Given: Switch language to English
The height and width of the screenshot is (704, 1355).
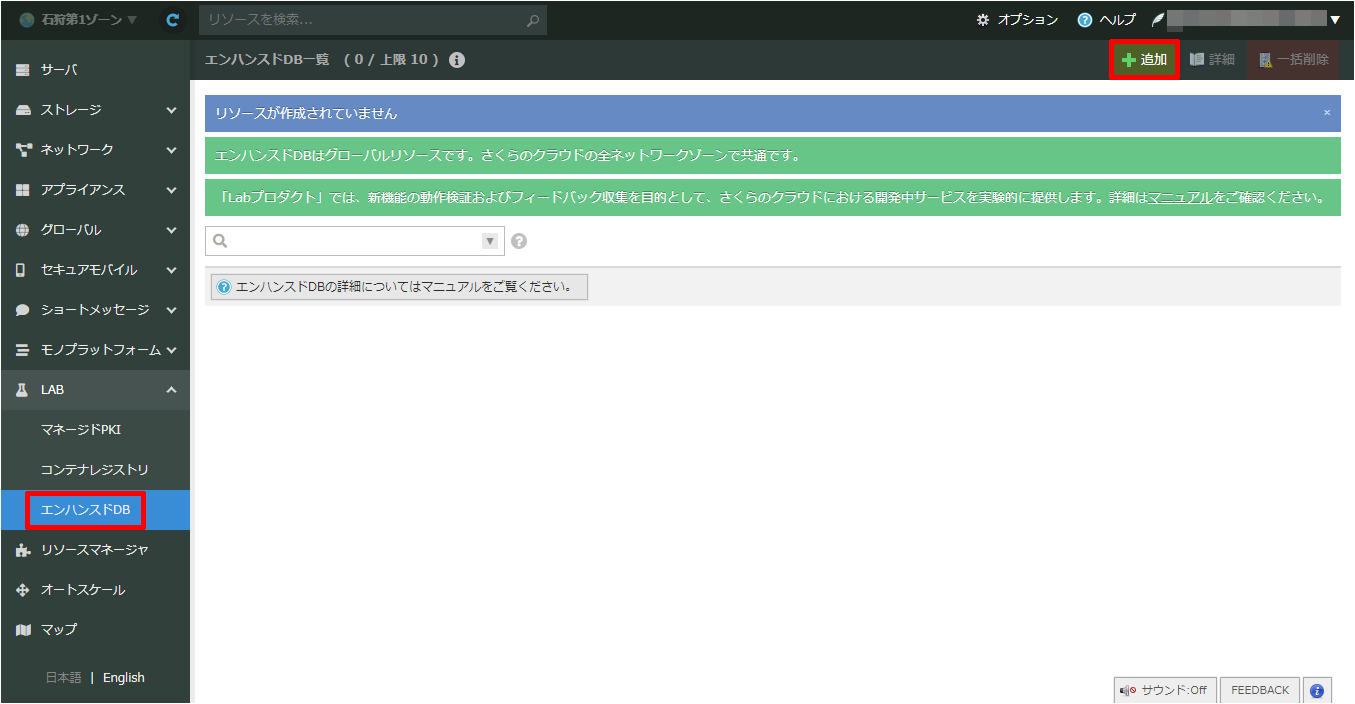Looking at the screenshot, I should pos(123,678).
